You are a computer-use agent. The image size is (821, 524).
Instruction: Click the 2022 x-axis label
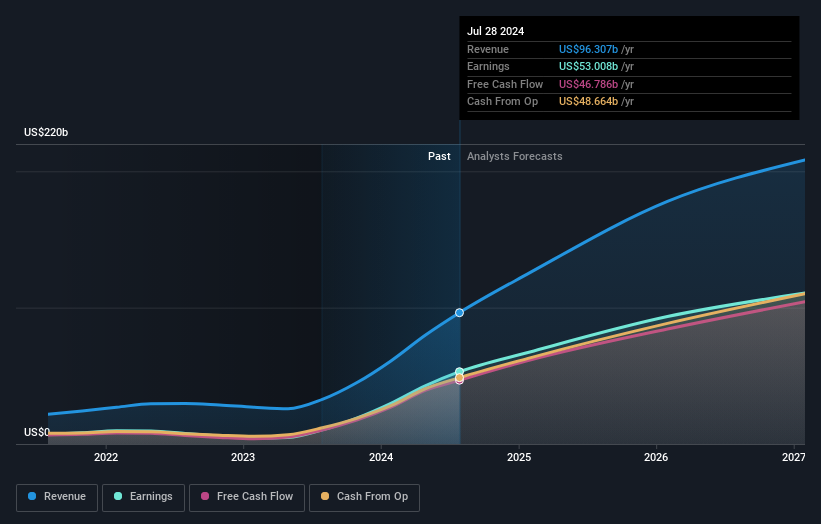point(106,457)
